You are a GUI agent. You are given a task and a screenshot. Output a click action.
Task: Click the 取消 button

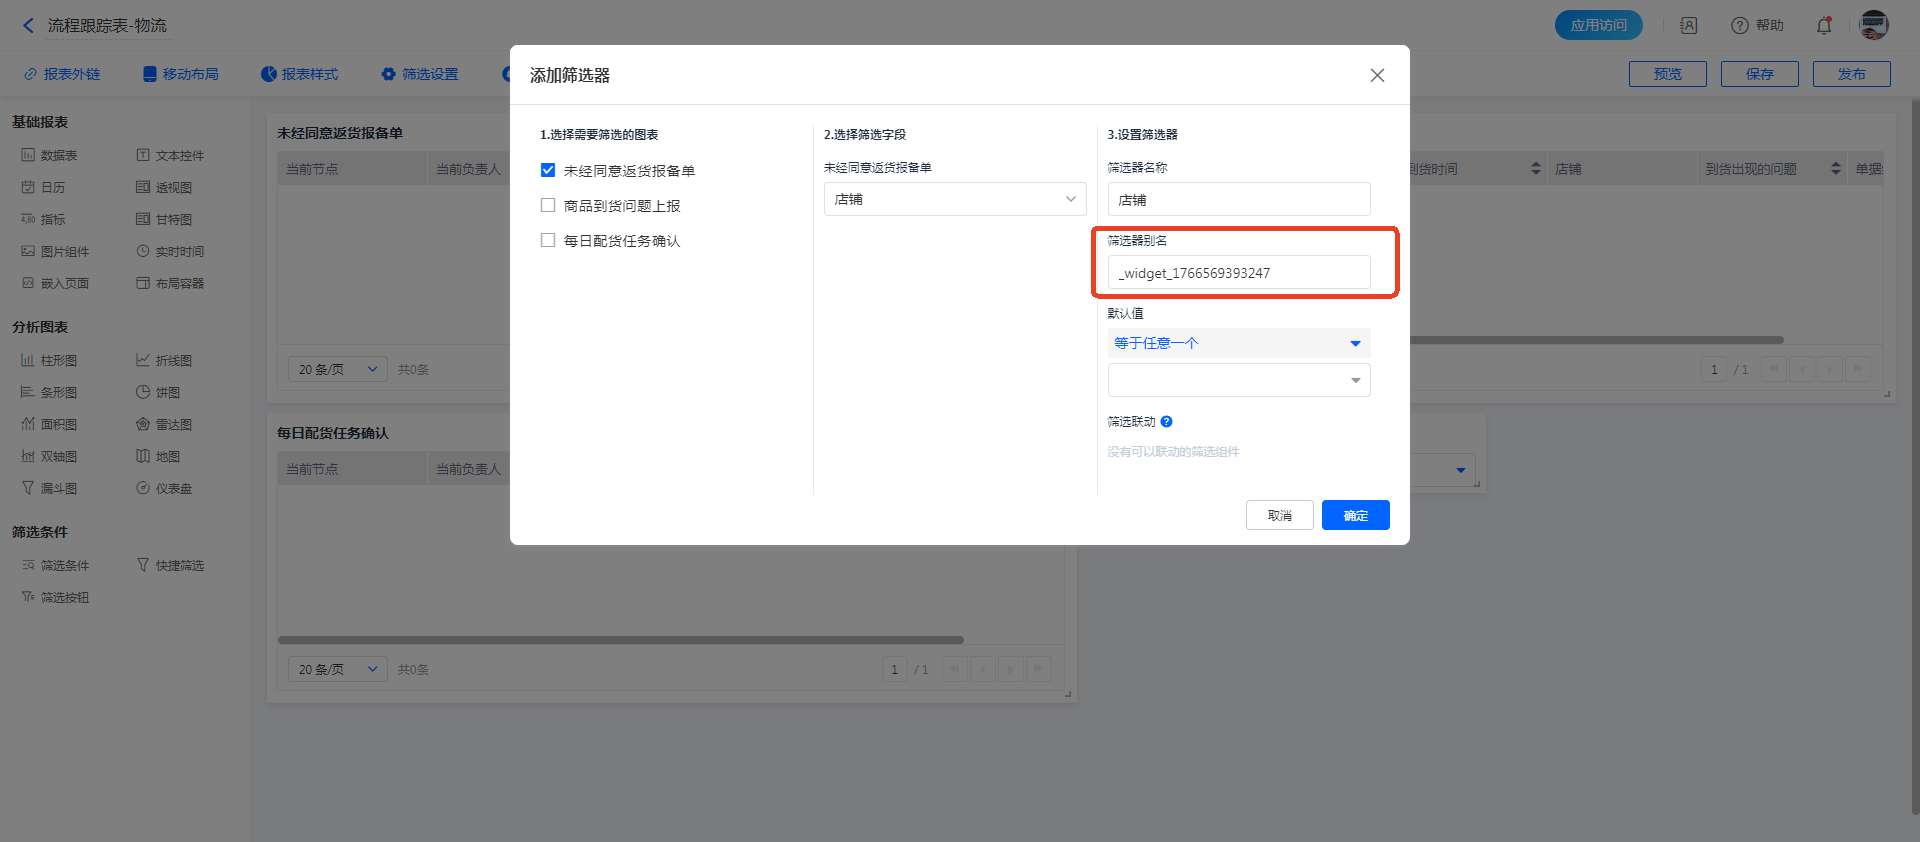[1279, 515]
